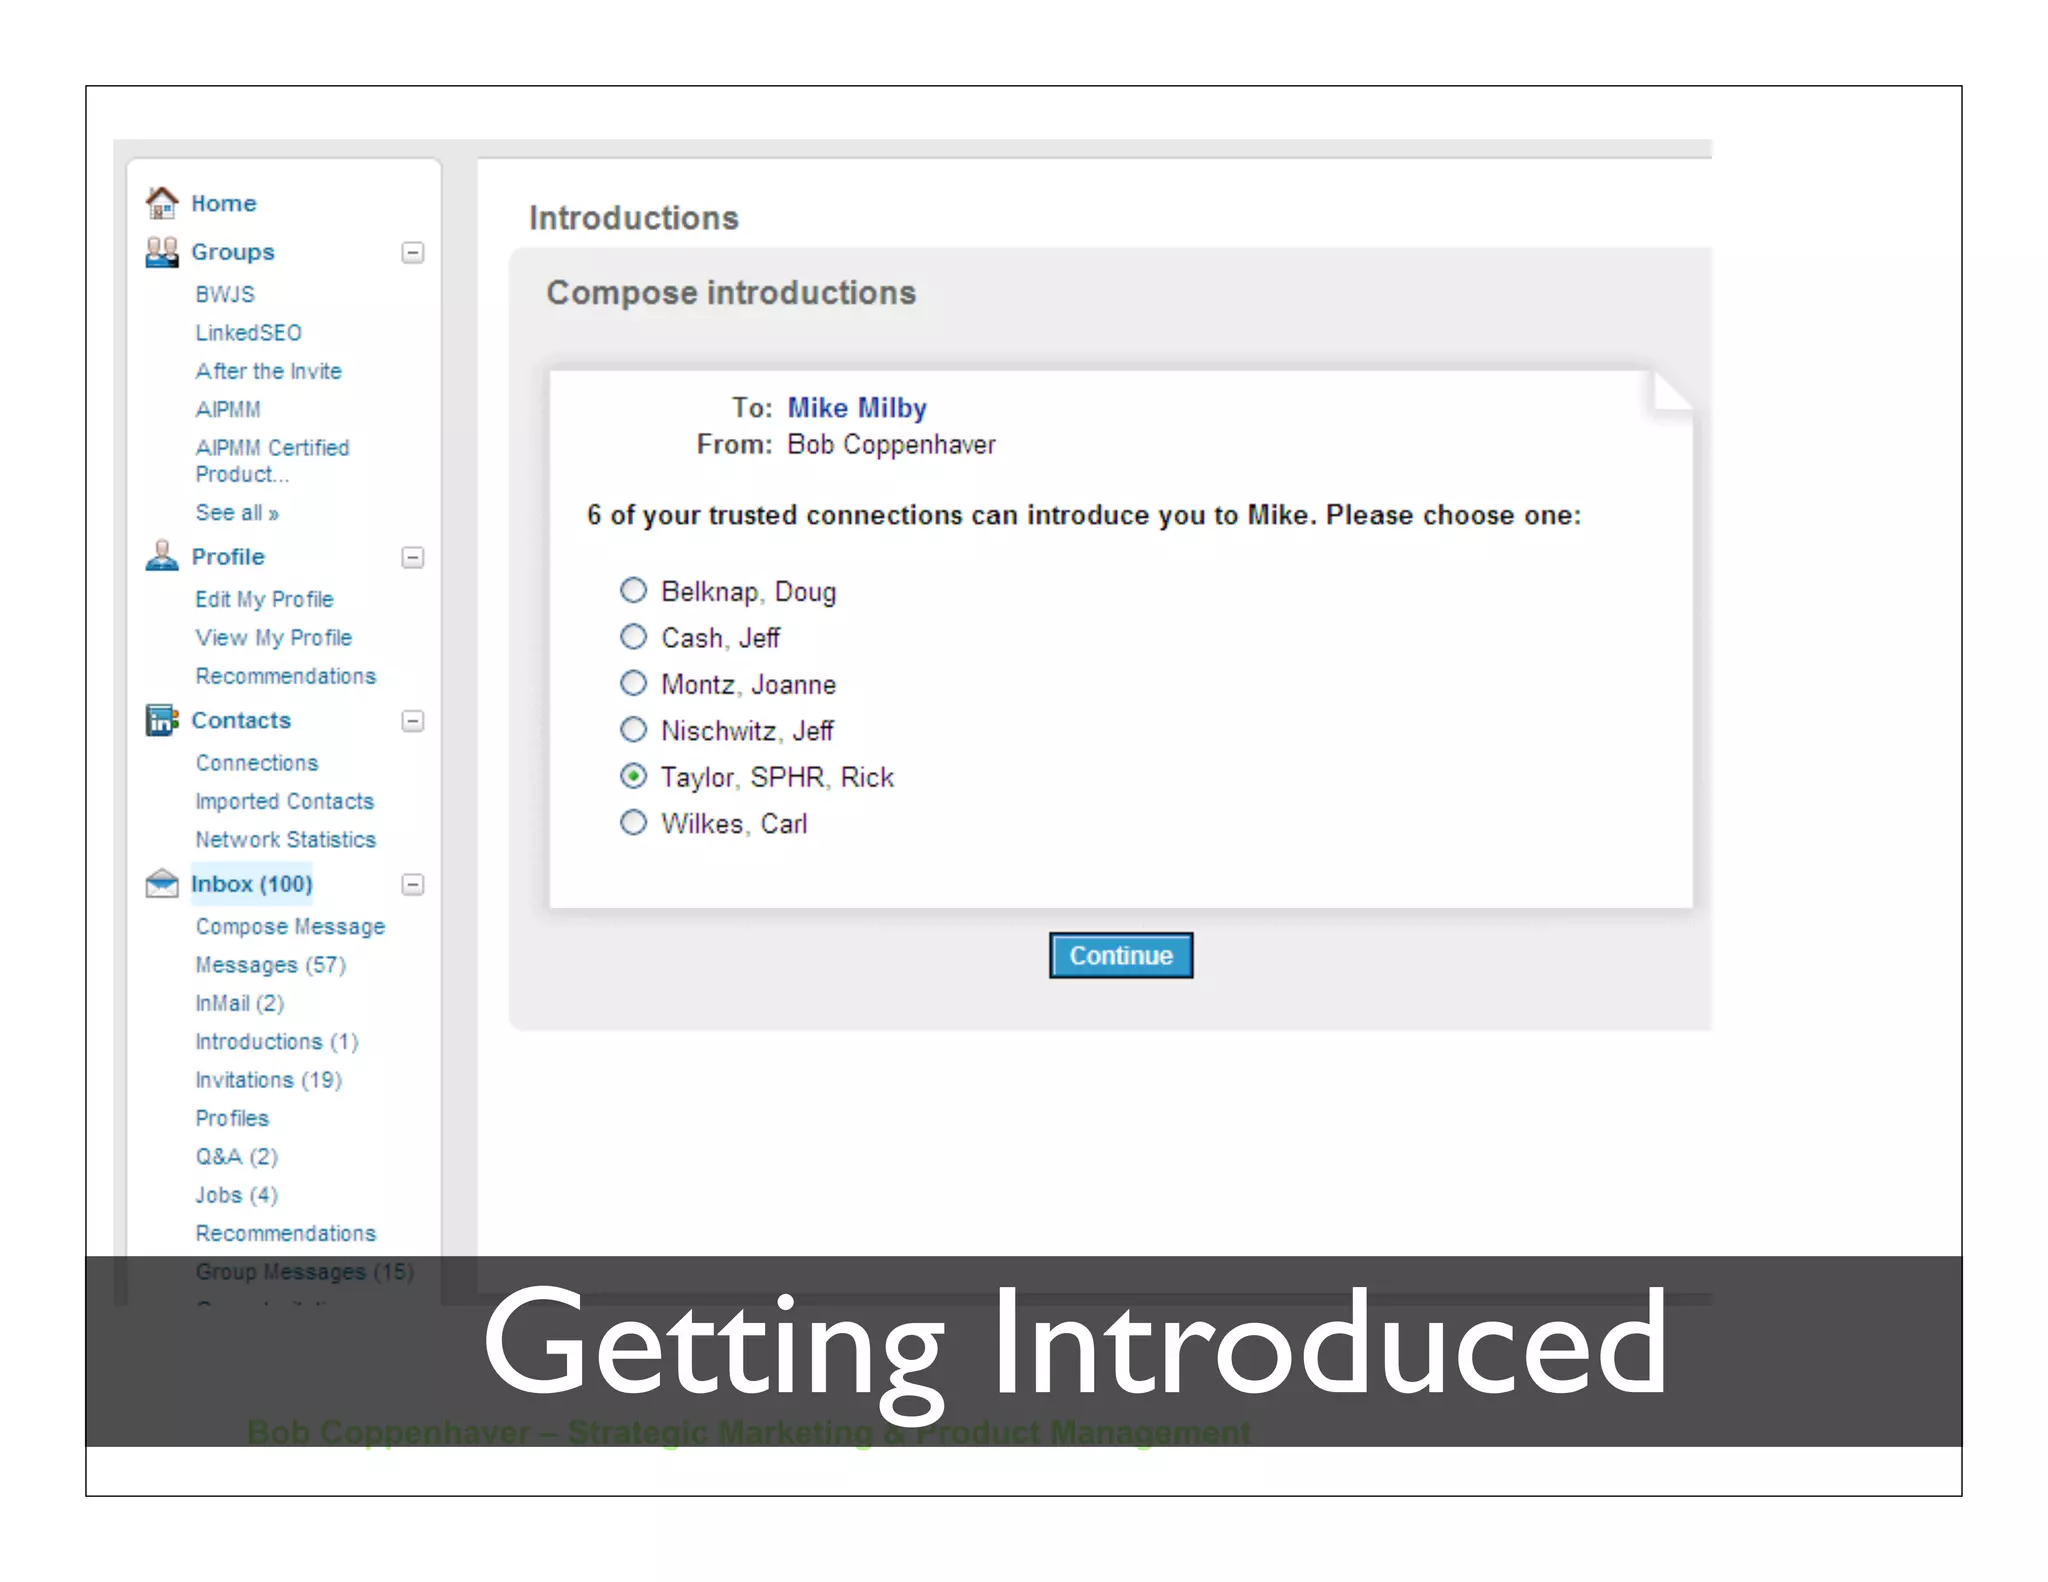This screenshot has height=1582, width=2048.
Task: Open Inbox (100)
Action: [252, 884]
